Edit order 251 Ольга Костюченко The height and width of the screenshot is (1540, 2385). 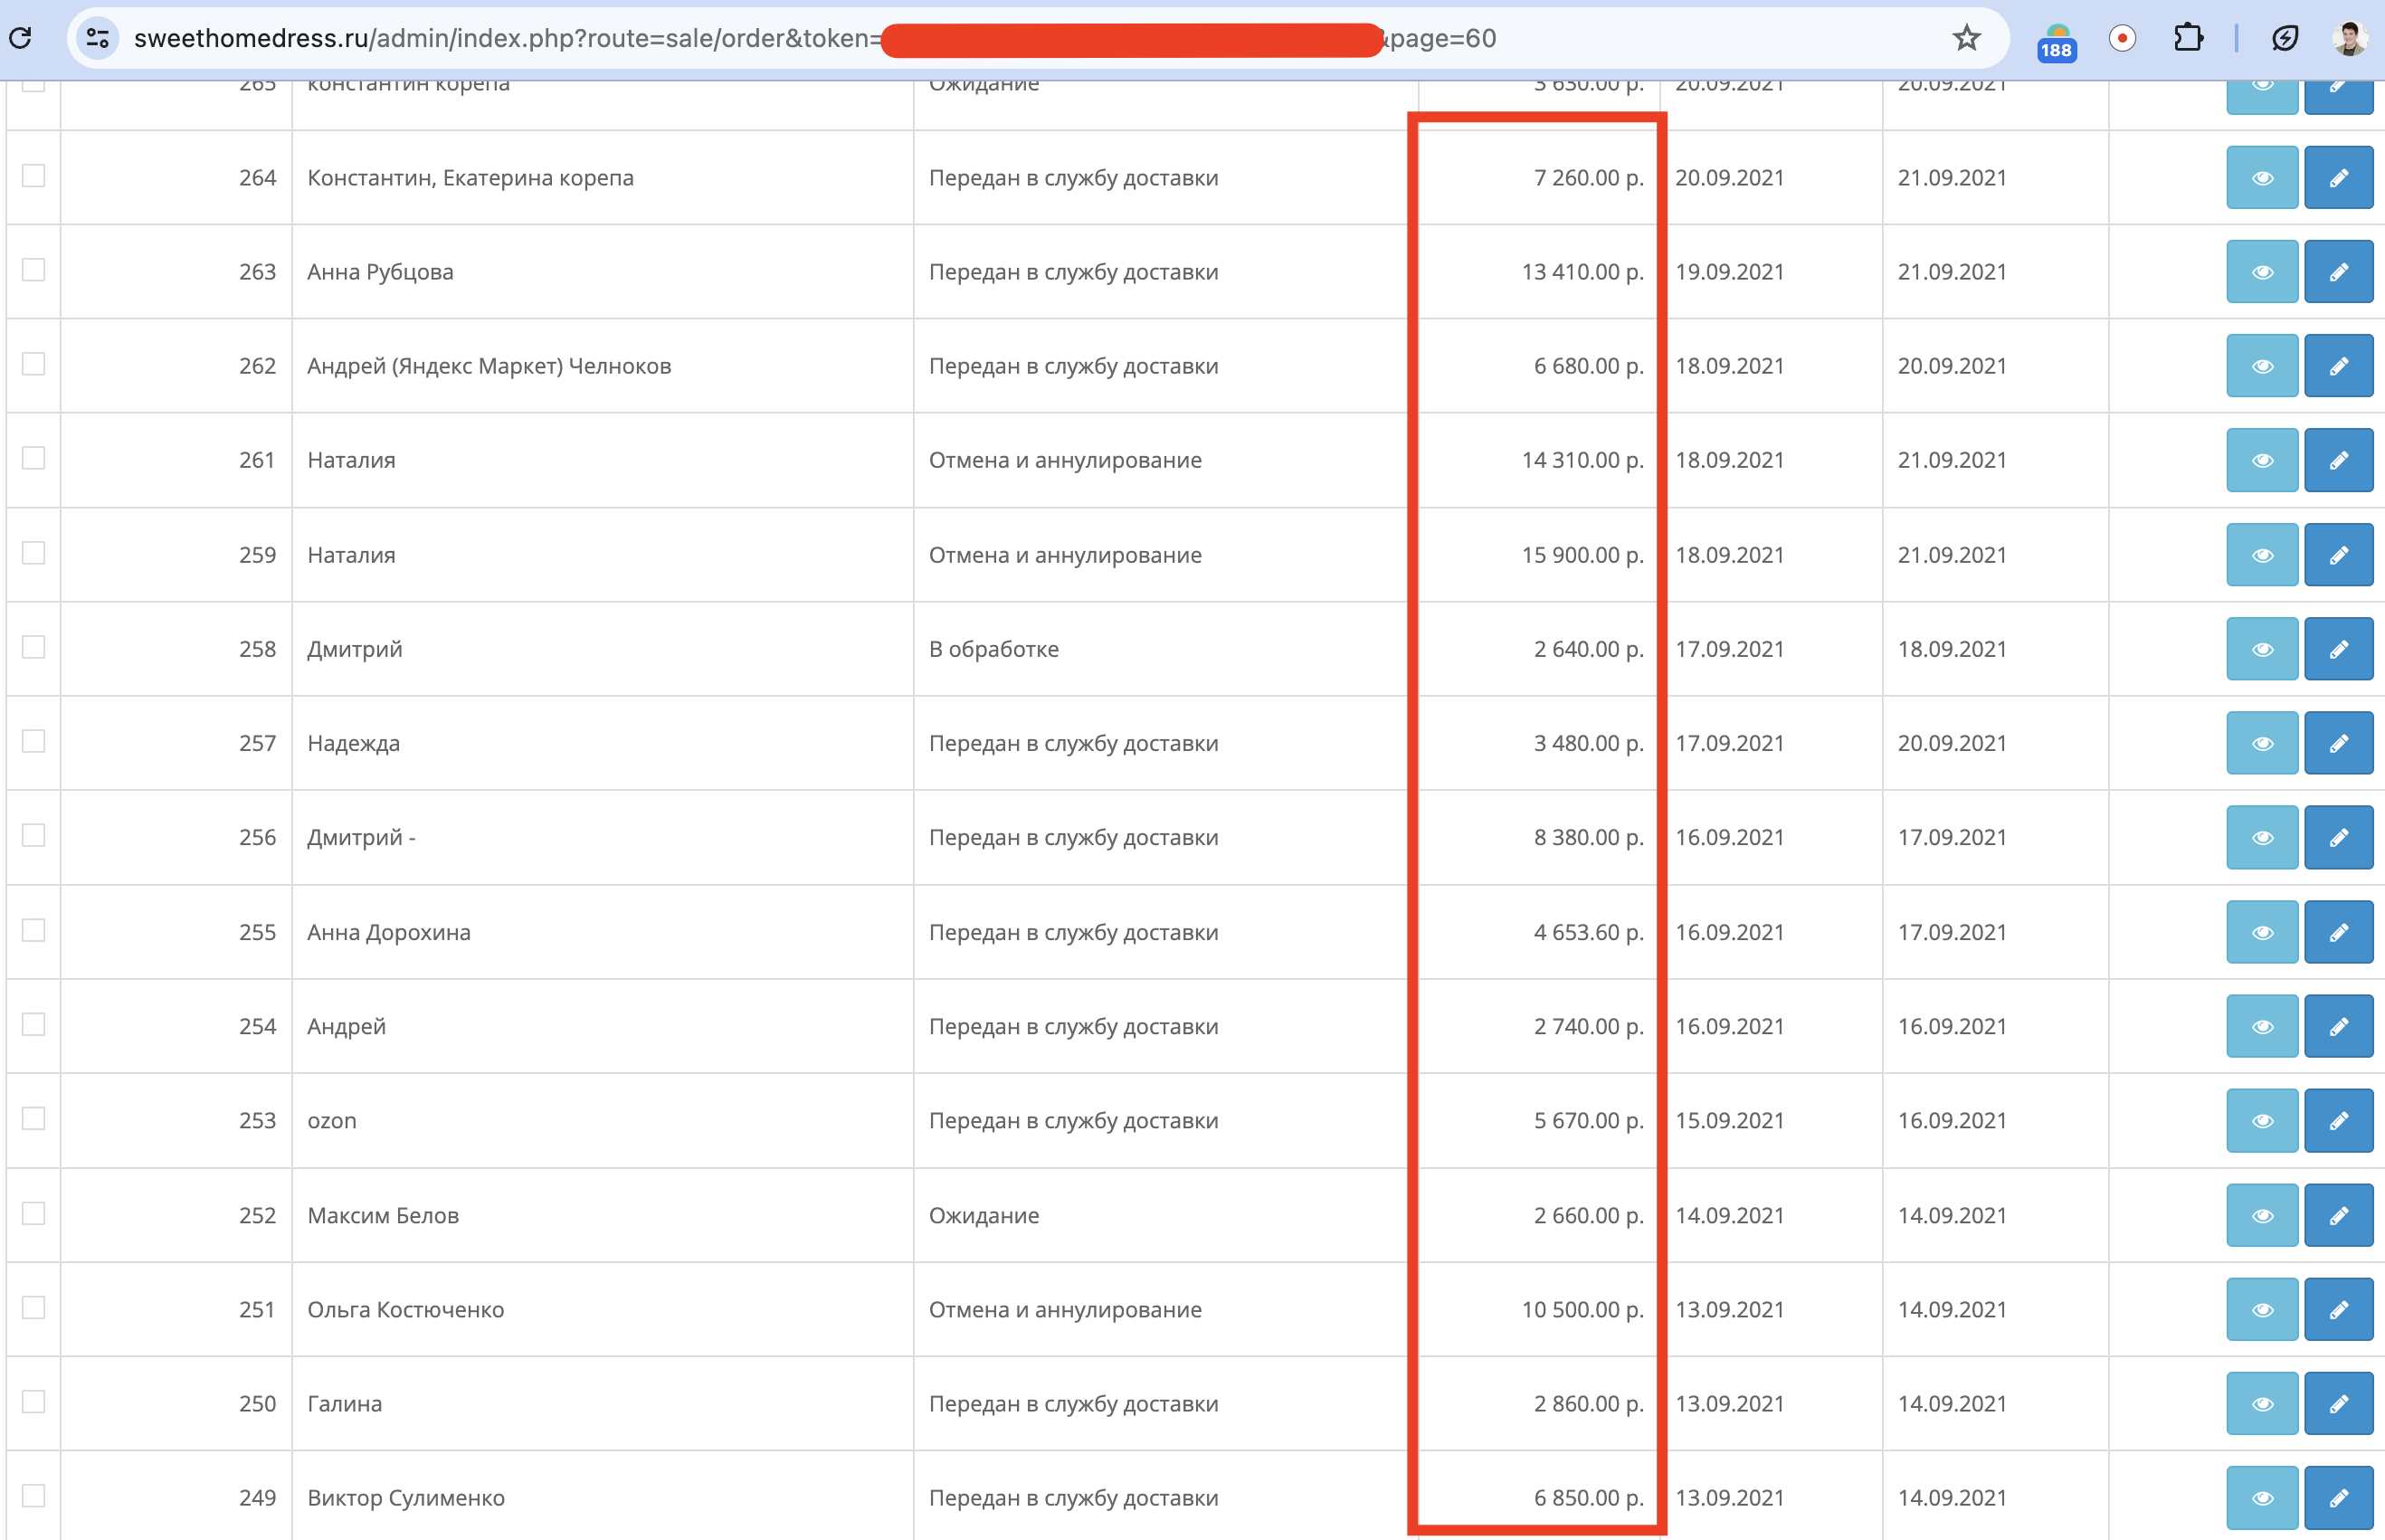click(x=2337, y=1310)
